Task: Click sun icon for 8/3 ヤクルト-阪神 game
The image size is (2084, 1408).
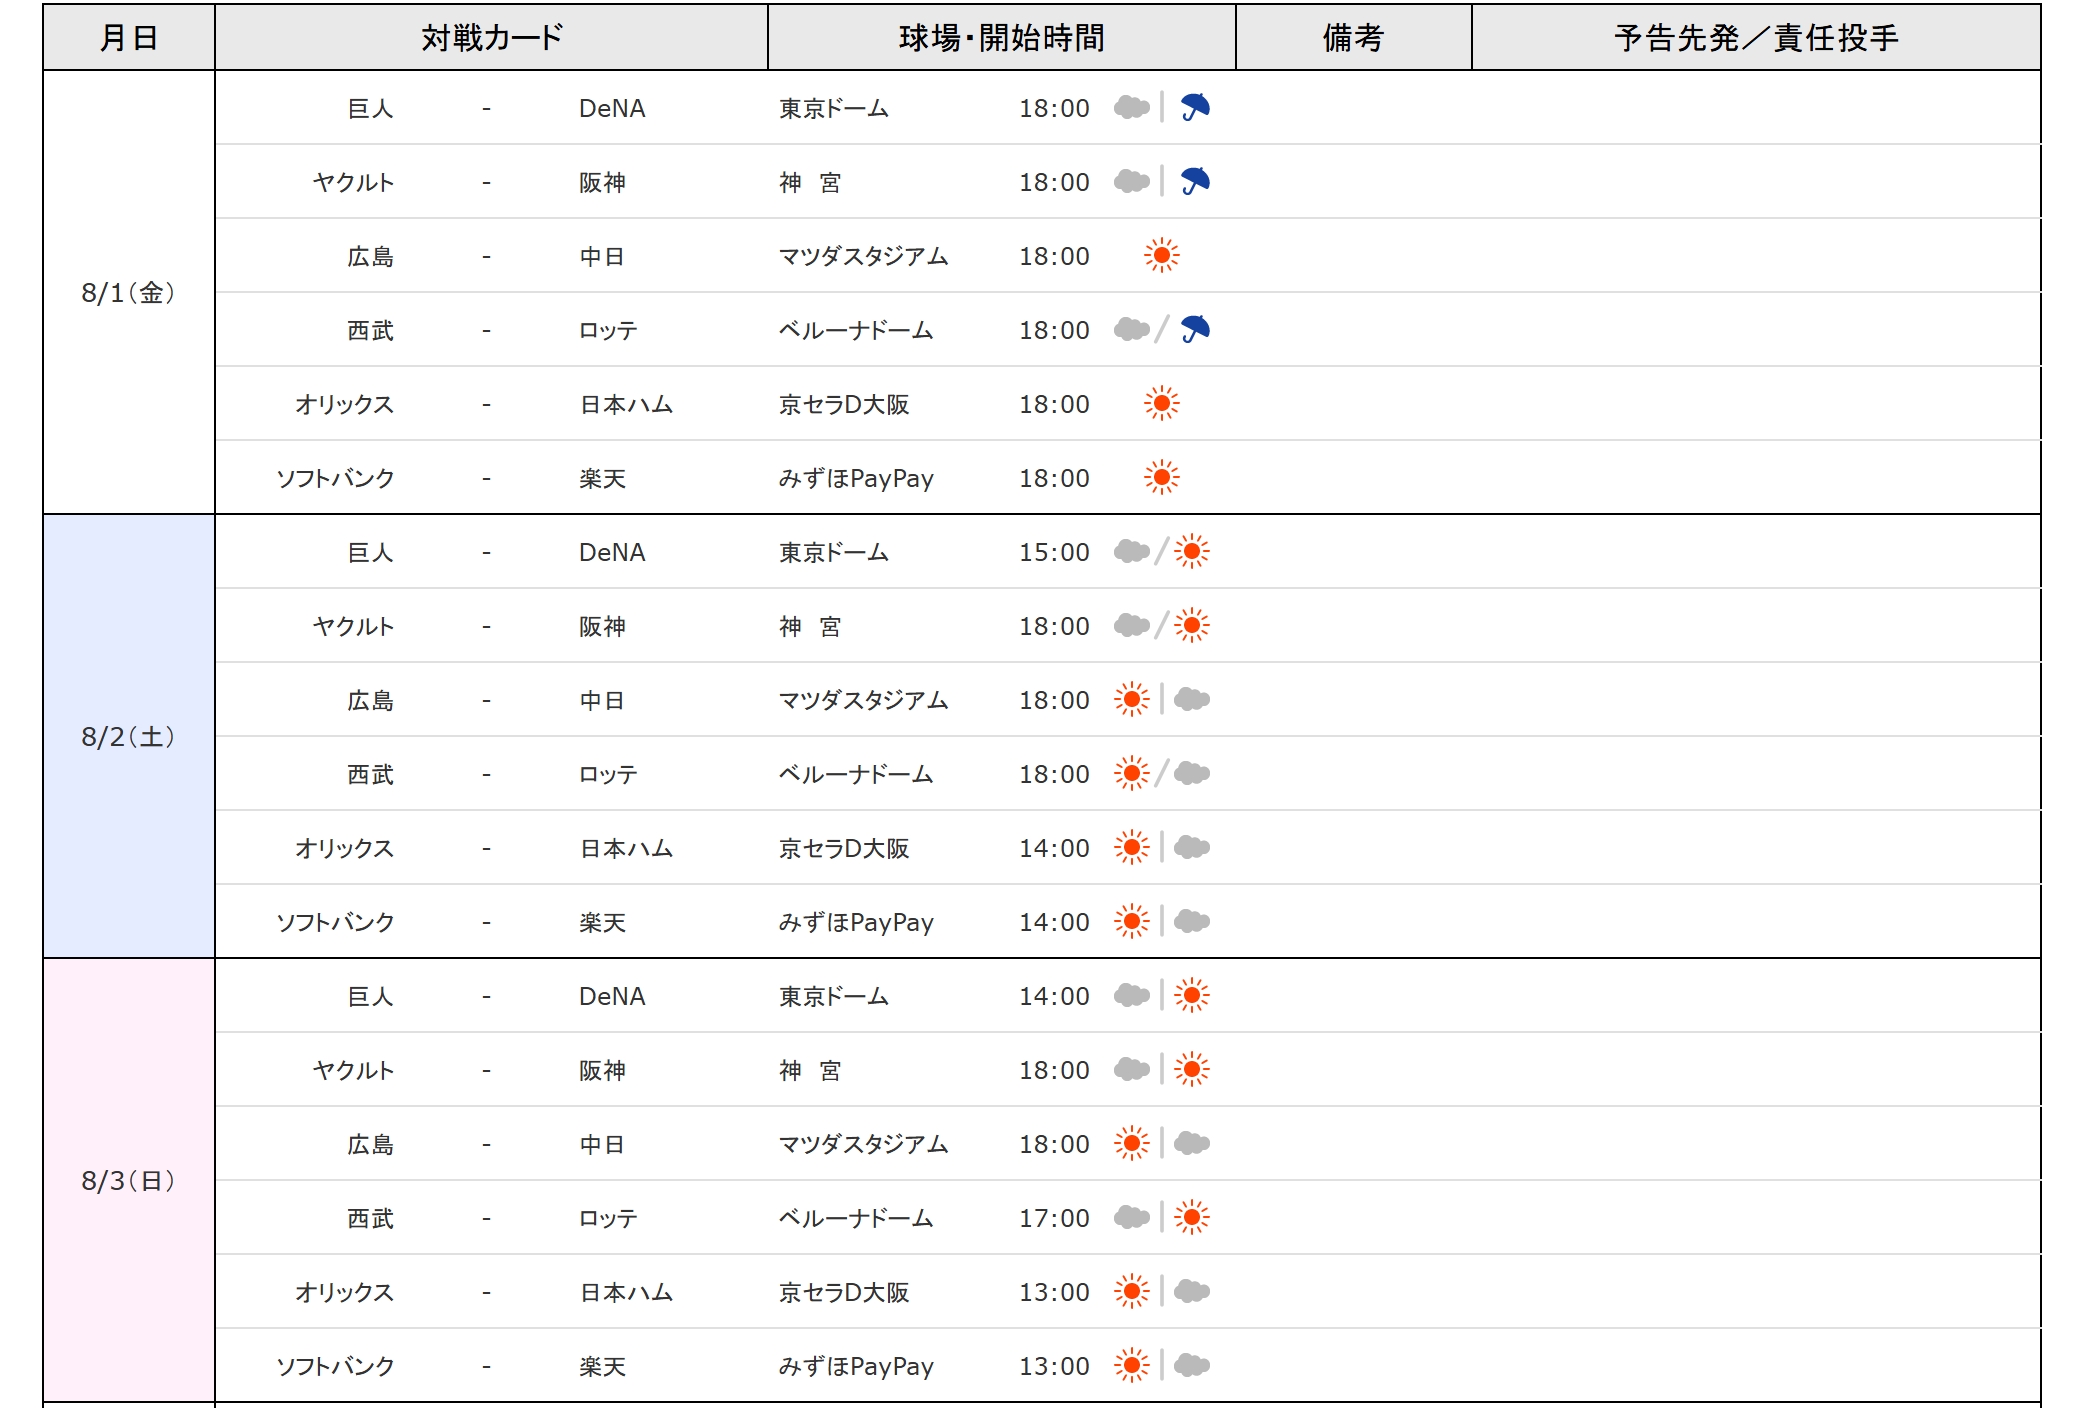Action: 1192,1069
